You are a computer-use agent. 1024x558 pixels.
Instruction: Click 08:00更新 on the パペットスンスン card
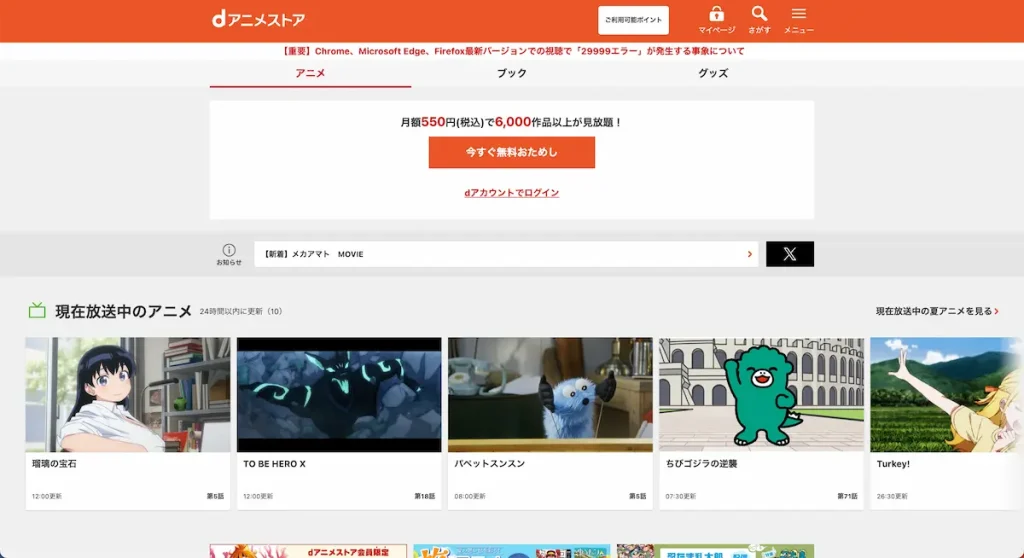tap(470, 497)
